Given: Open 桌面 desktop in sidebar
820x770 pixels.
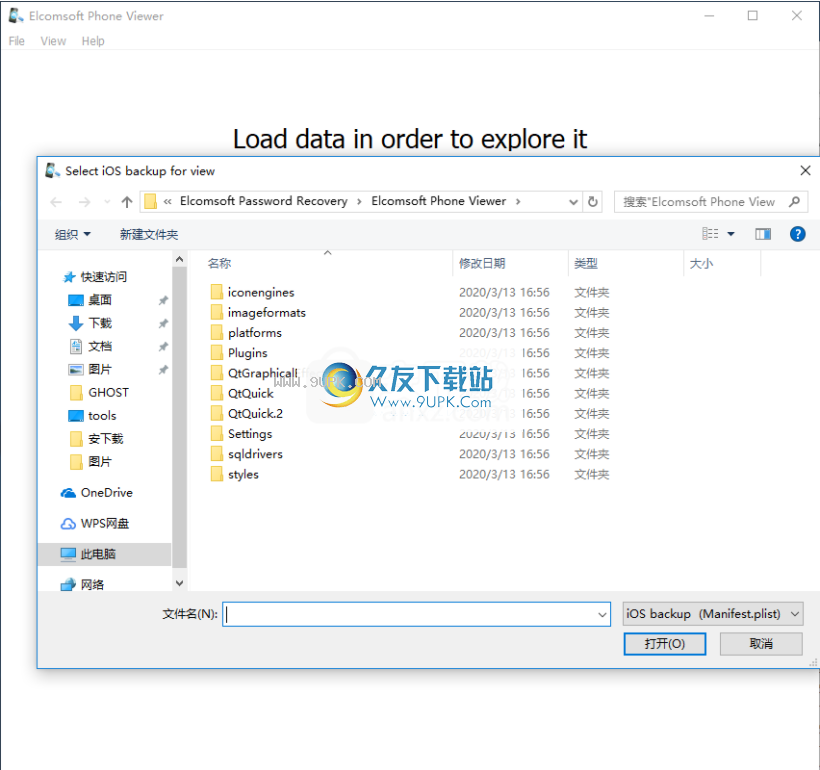Looking at the screenshot, I should coord(90,300).
